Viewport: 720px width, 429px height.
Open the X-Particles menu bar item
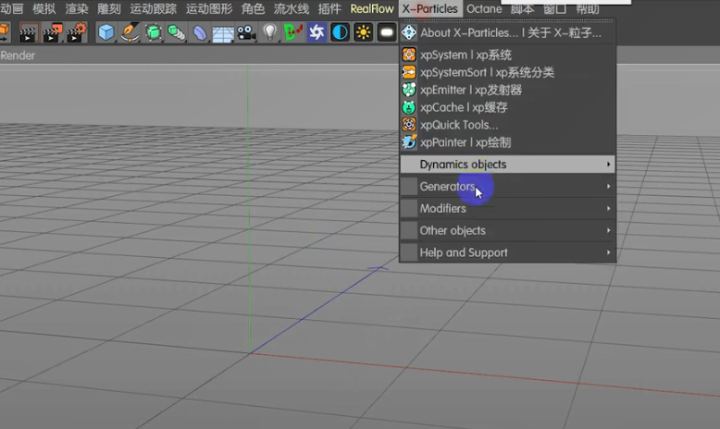[430, 9]
